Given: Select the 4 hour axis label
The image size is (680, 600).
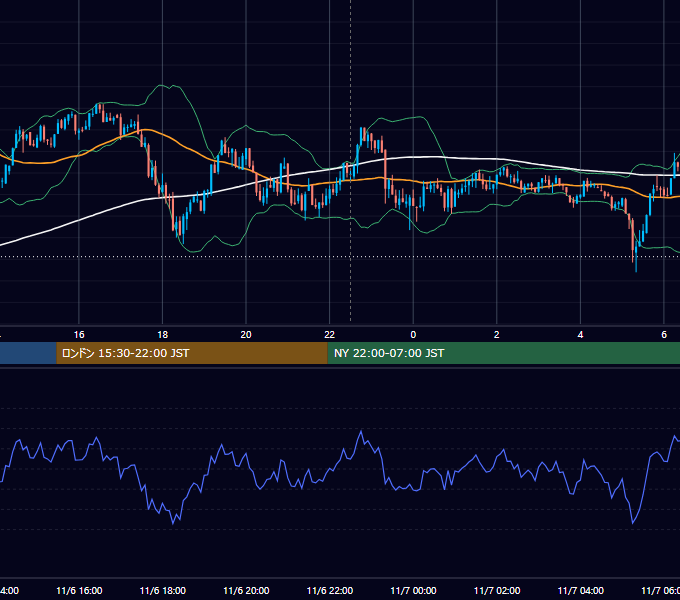Looking at the screenshot, I should click(580, 335).
